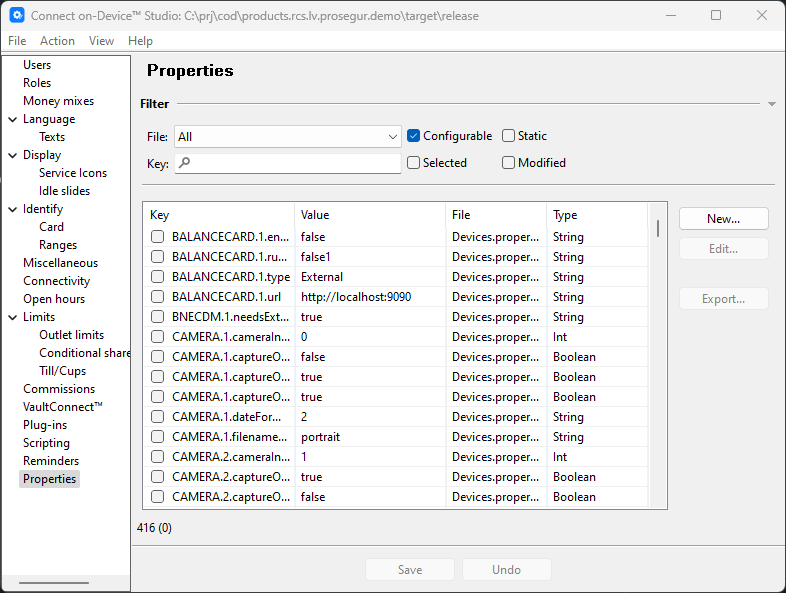The height and width of the screenshot is (593, 786).
Task: Check the BNECDM.1.needsExt... row checkbox
Action: coord(157,317)
